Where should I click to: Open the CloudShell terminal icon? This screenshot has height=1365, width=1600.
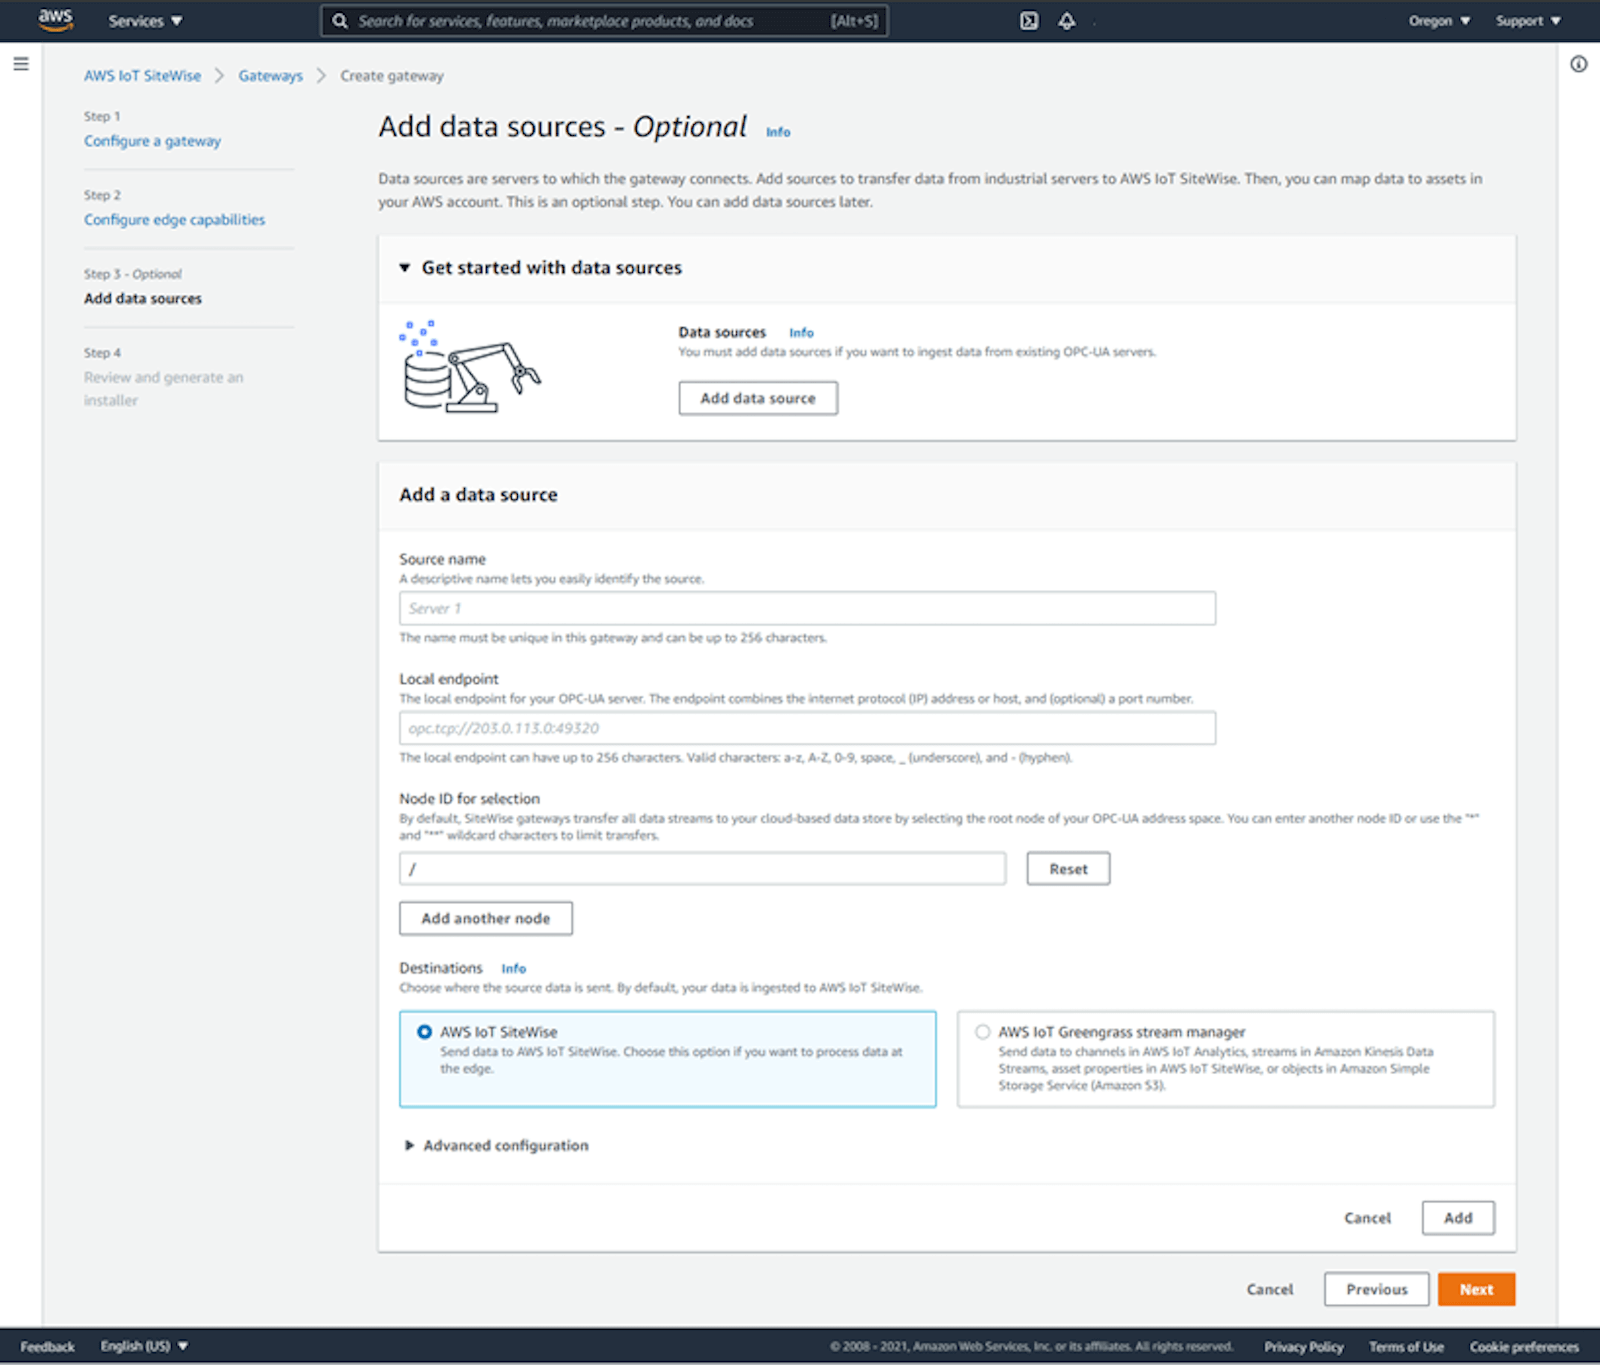coord(1029,21)
